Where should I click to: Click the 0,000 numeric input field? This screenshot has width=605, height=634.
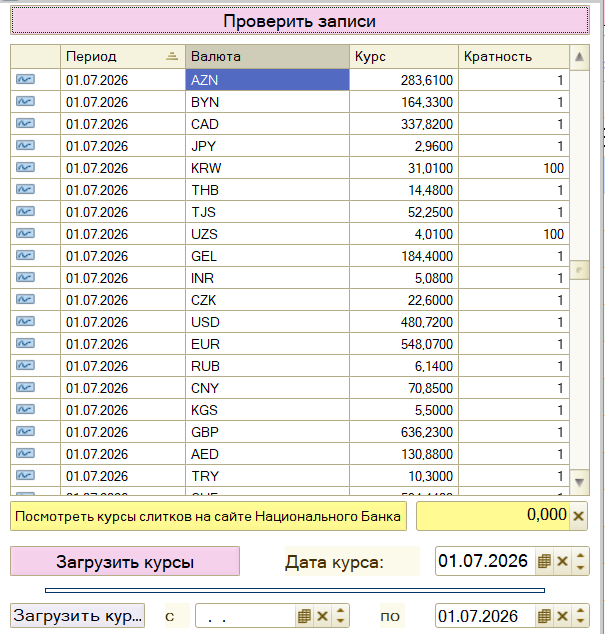click(493, 516)
